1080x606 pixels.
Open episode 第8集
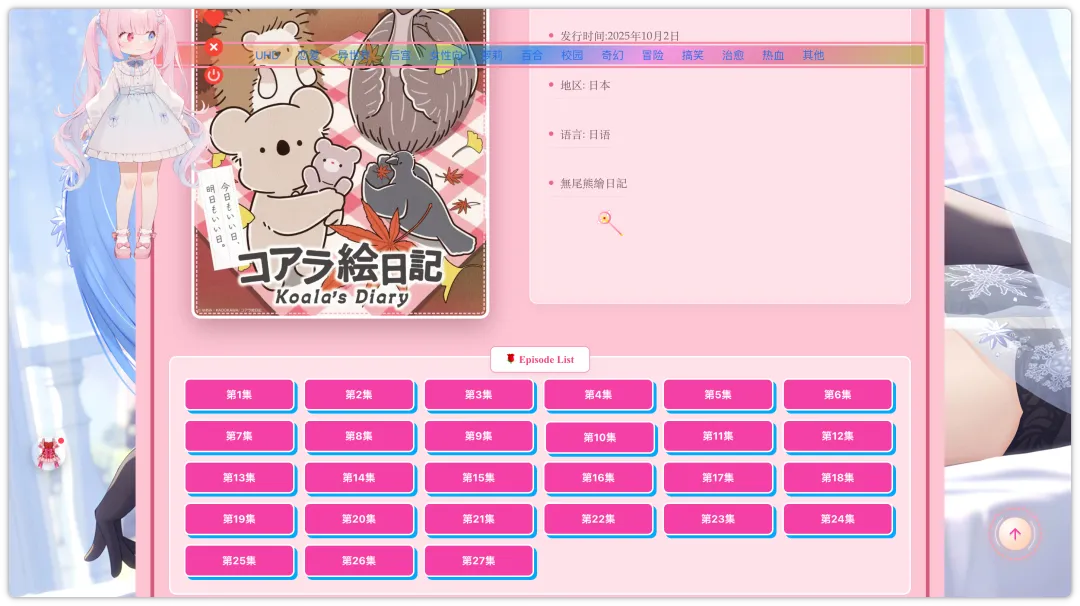click(359, 436)
